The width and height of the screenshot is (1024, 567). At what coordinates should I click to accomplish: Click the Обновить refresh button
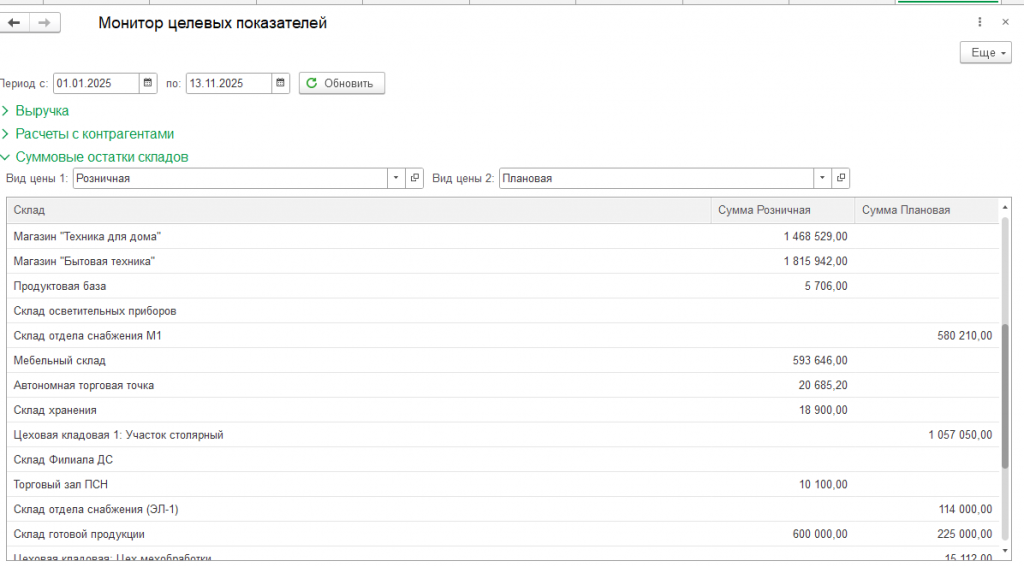[x=342, y=83]
